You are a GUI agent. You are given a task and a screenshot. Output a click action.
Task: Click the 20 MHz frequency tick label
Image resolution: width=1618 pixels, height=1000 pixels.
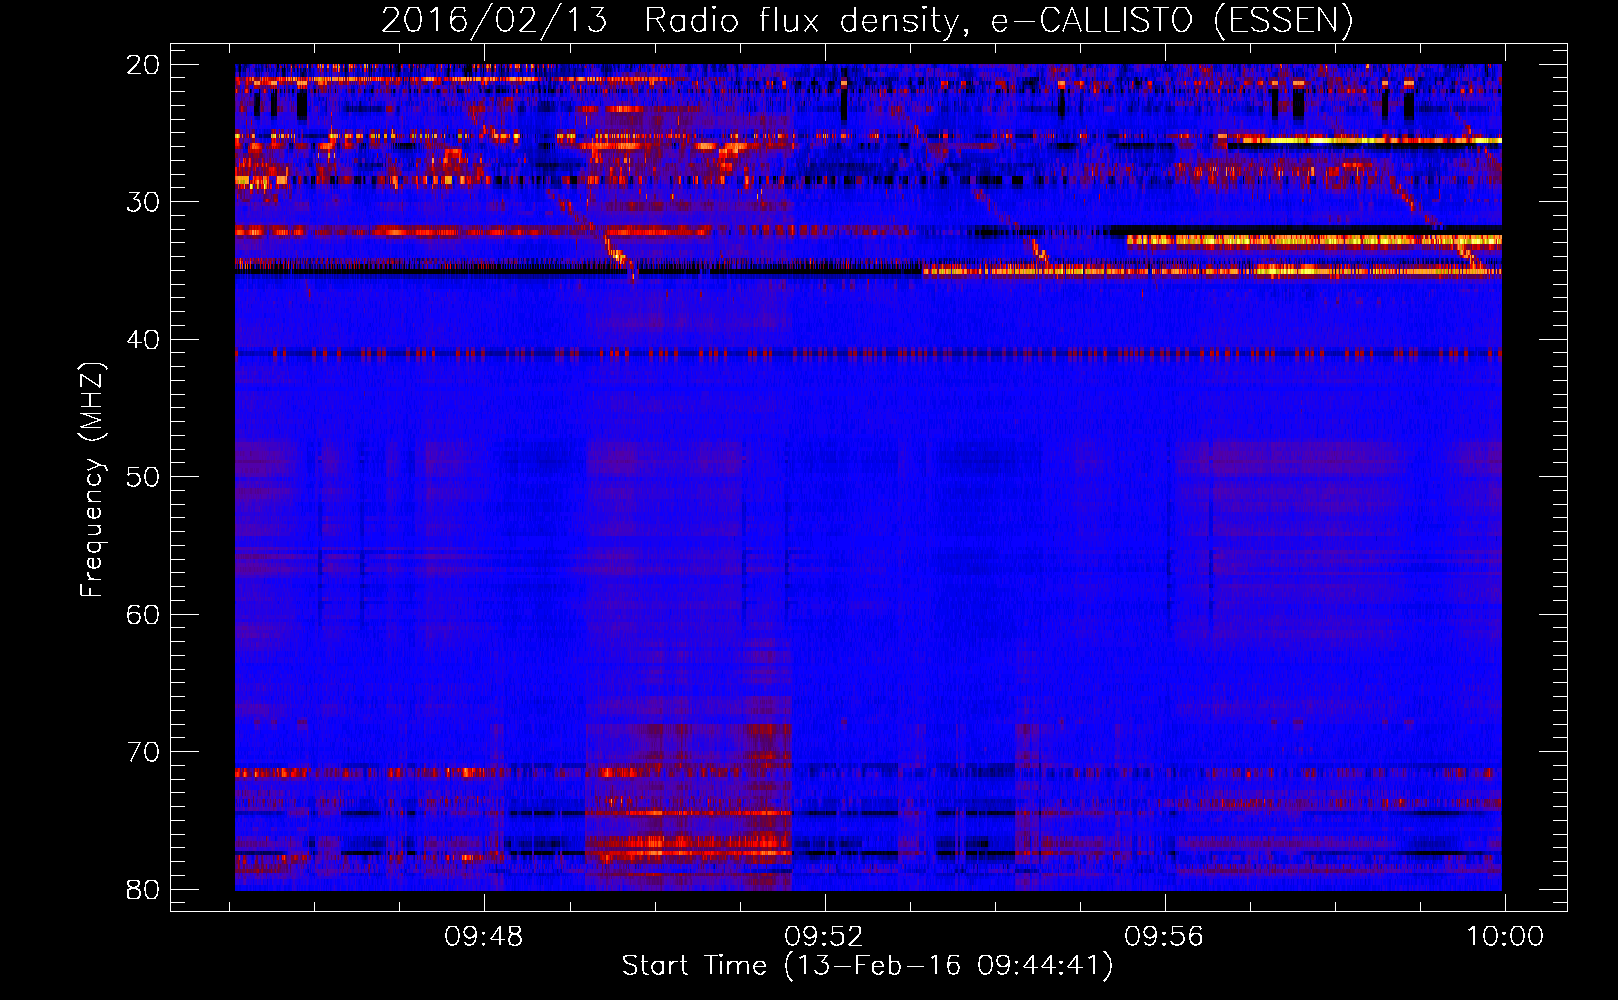point(143,65)
